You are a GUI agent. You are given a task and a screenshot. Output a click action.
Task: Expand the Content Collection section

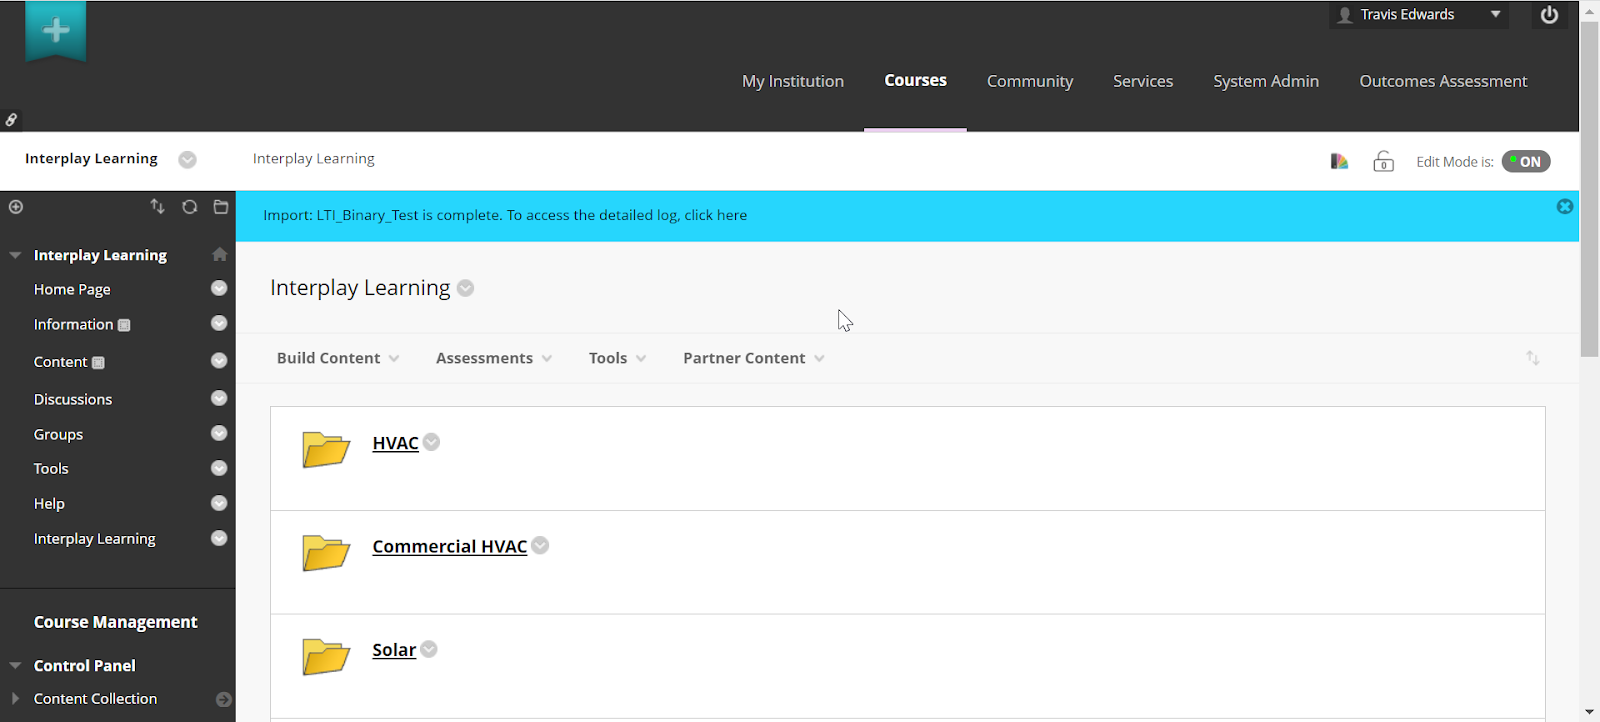coord(15,699)
